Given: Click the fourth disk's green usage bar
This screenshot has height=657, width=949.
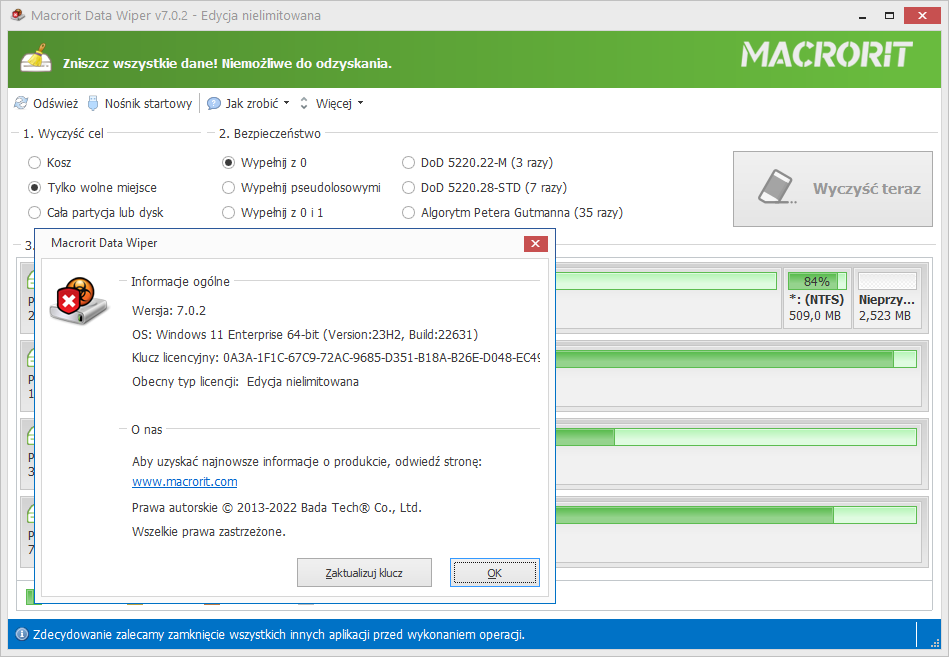Looking at the screenshot, I should pos(736,515).
